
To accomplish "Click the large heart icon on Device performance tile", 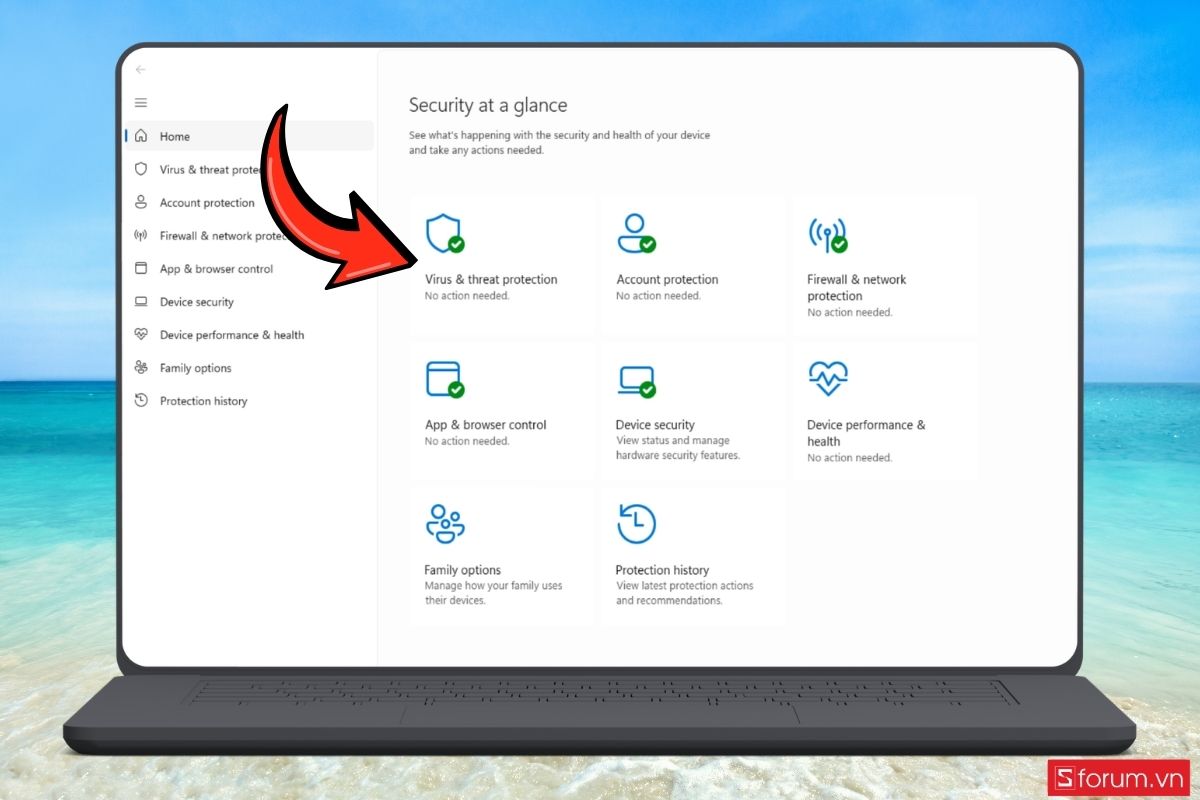I will [x=828, y=378].
